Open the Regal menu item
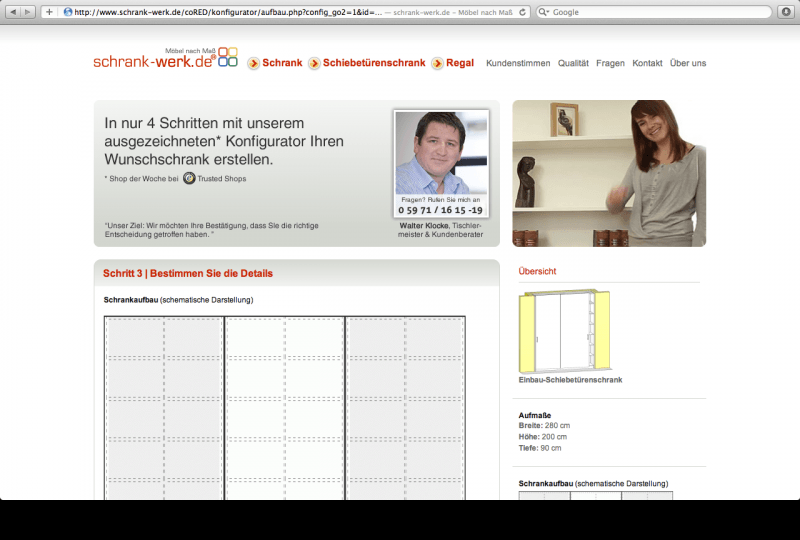 tap(460, 63)
